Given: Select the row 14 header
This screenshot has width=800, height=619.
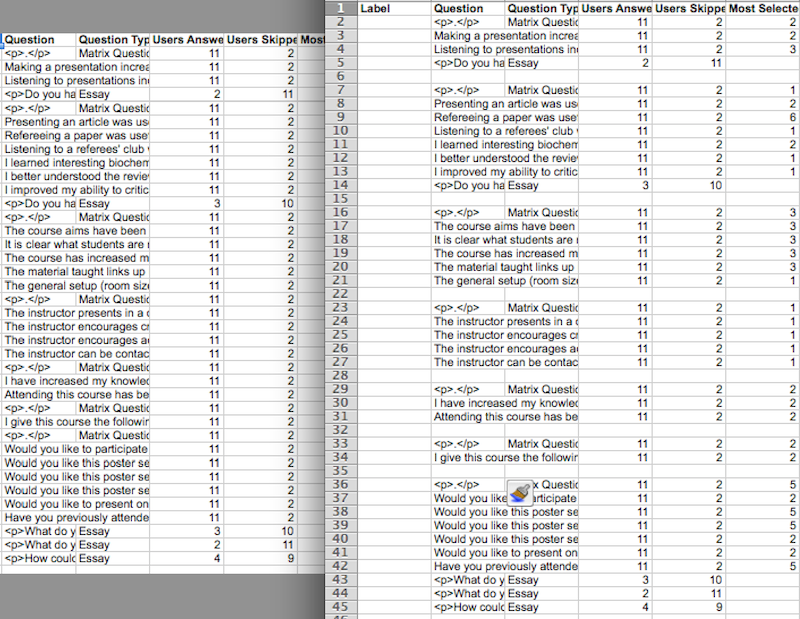Looking at the screenshot, I should pos(340,185).
